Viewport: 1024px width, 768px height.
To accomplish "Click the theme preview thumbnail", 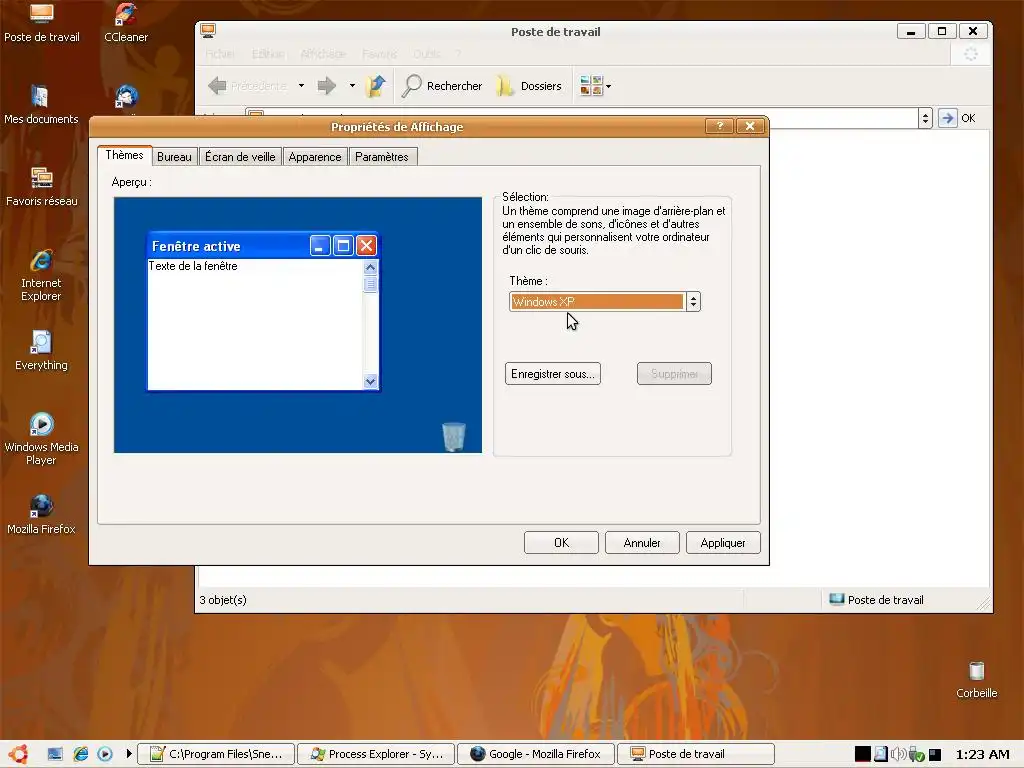I will click(298, 325).
